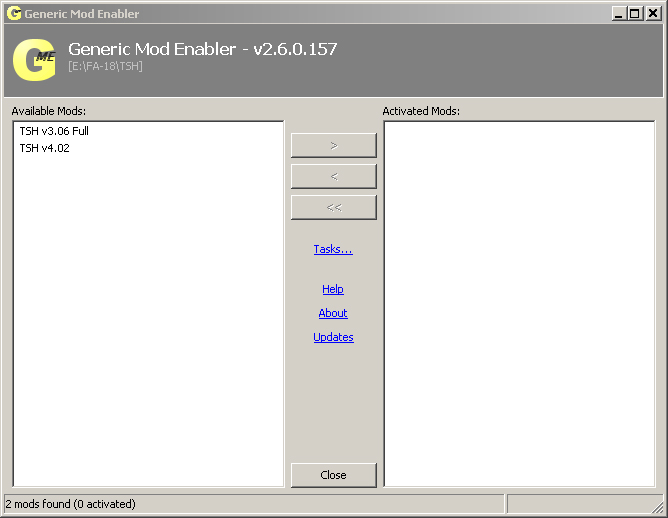The height and width of the screenshot is (518, 668).
Task: Click the GME logo in the header
Action: coord(34,59)
